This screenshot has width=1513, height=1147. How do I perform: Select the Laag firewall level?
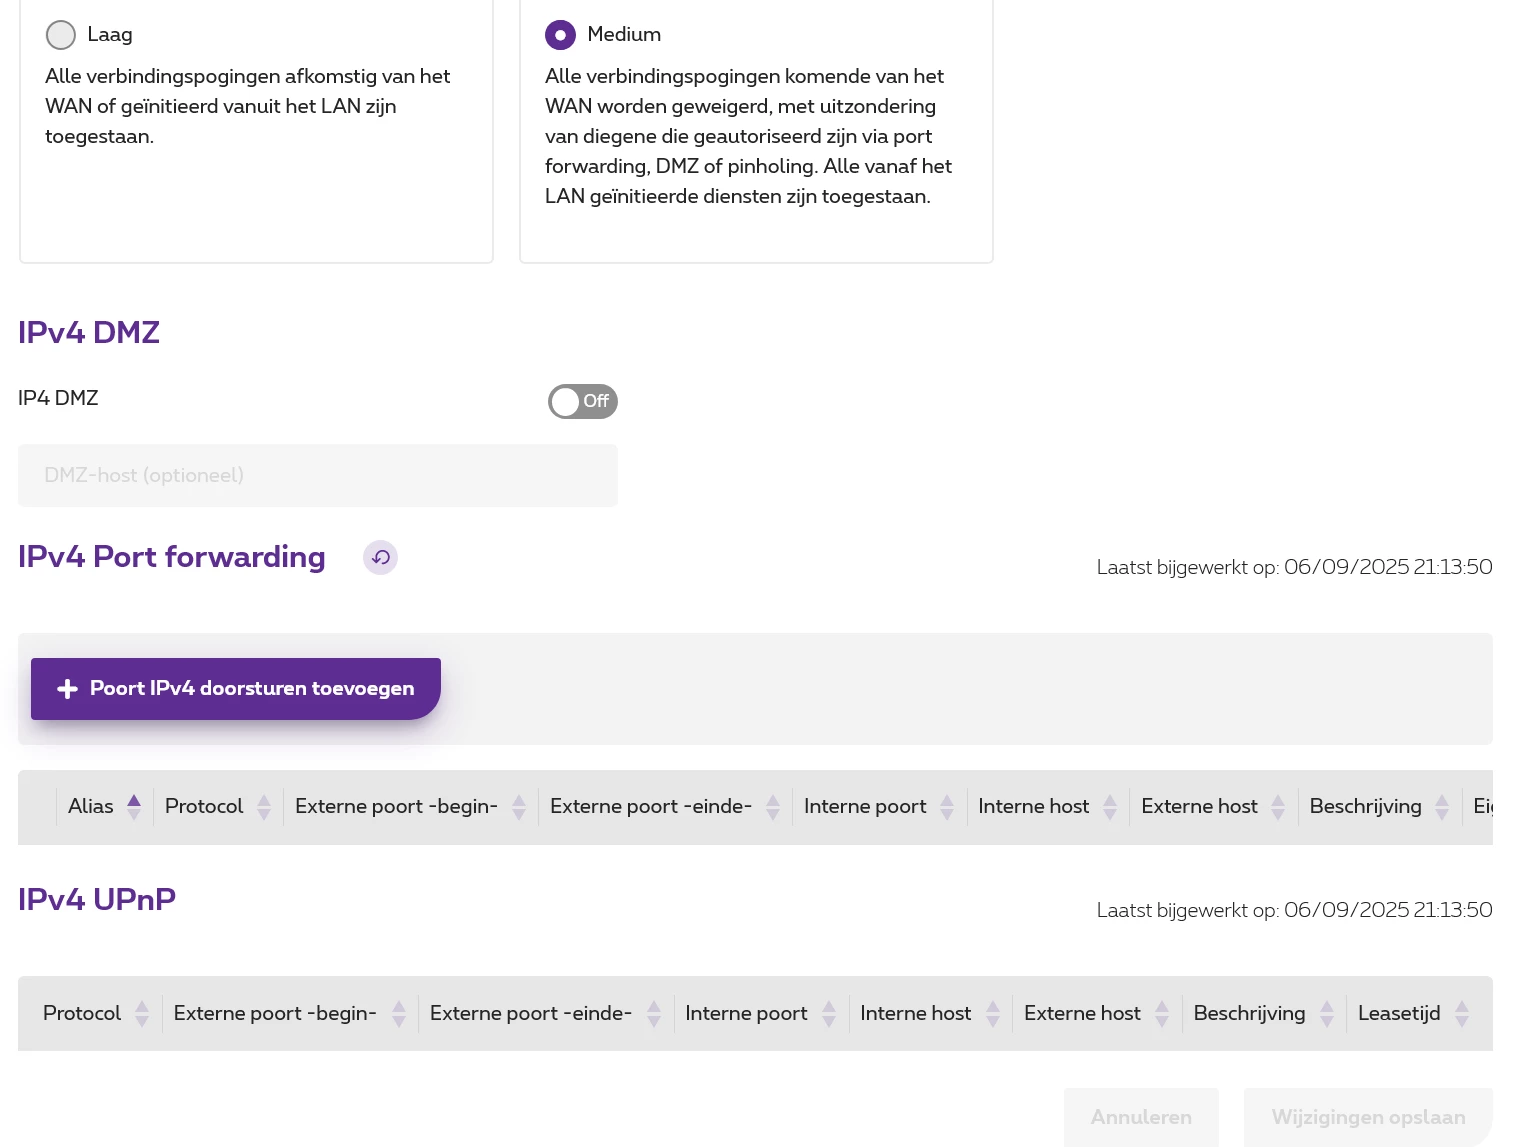[61, 35]
